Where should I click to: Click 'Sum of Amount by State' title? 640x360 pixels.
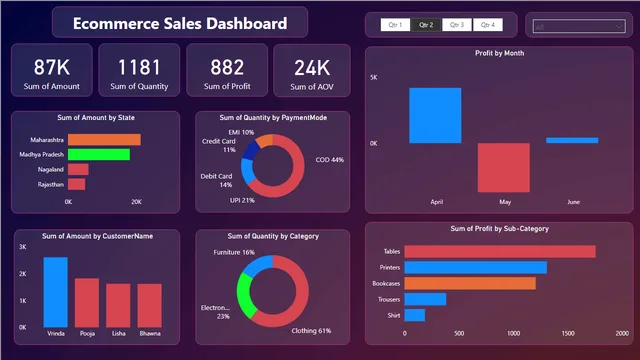coord(96,118)
